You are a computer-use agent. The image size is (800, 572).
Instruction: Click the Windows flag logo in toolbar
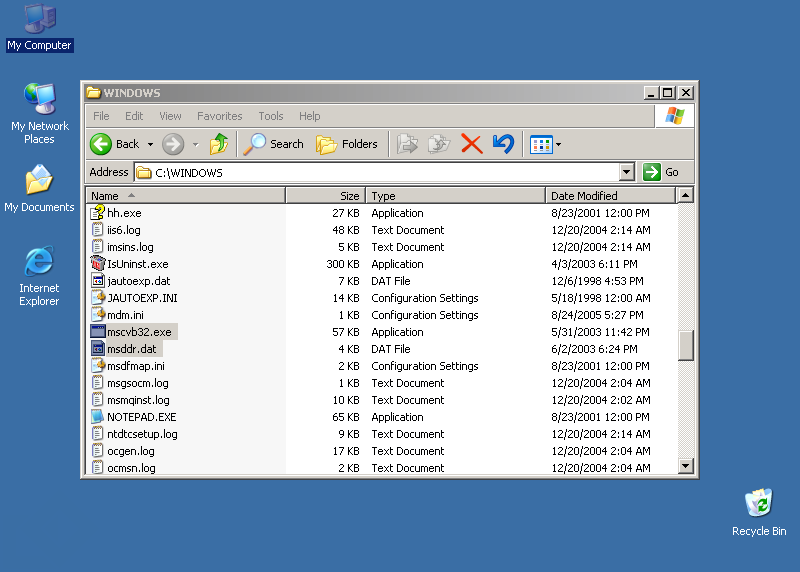tap(674, 116)
